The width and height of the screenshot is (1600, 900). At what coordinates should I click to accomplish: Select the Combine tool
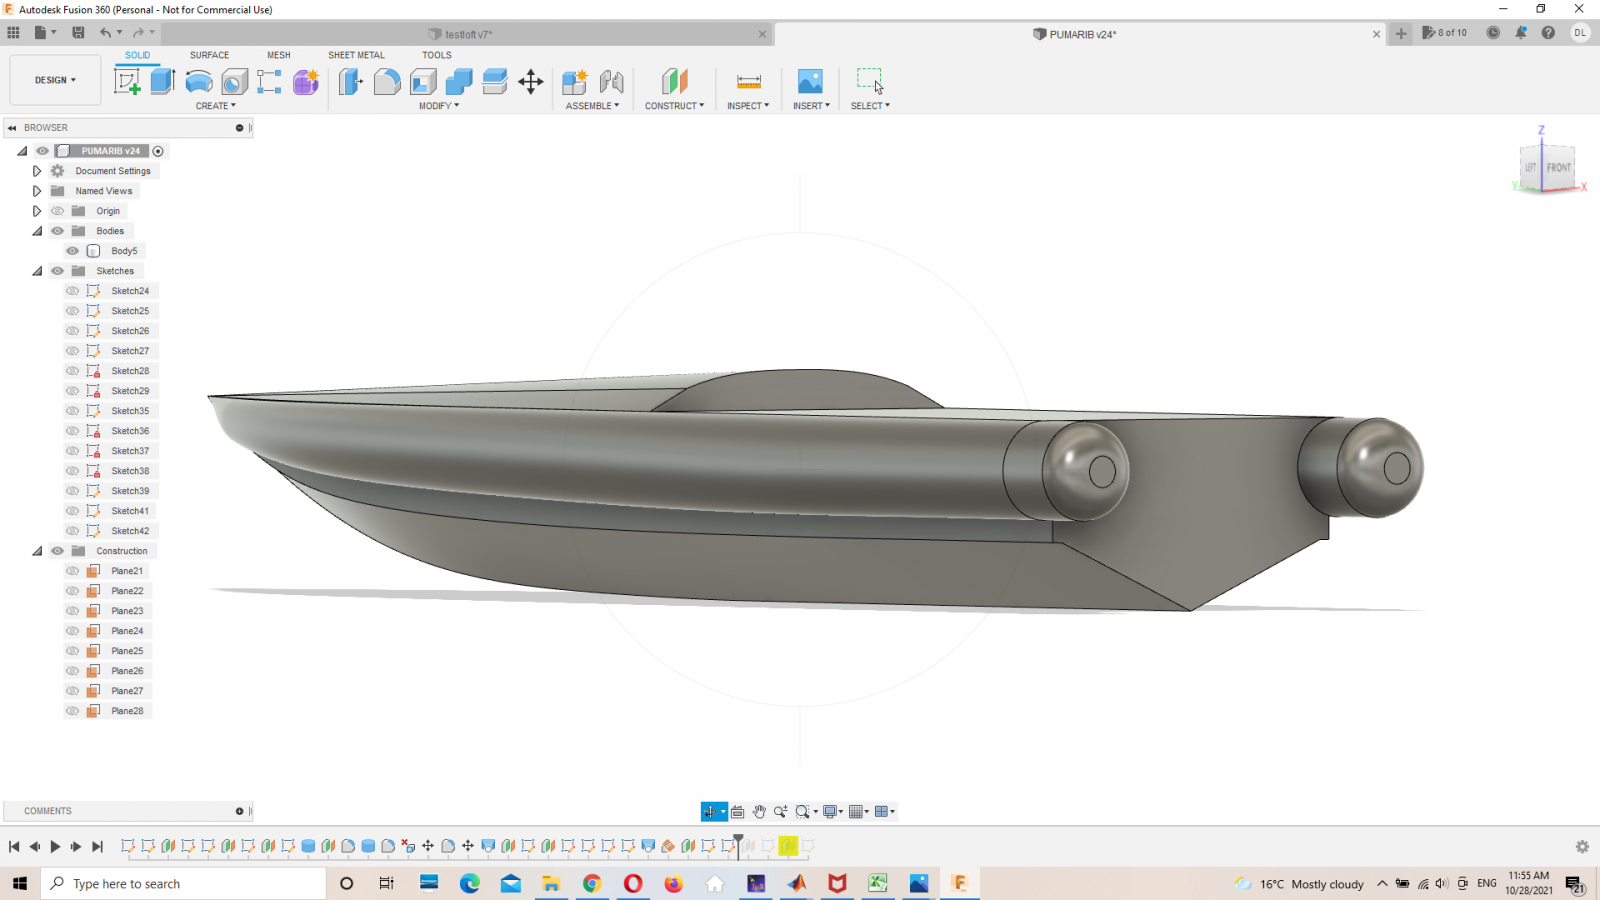coord(459,81)
